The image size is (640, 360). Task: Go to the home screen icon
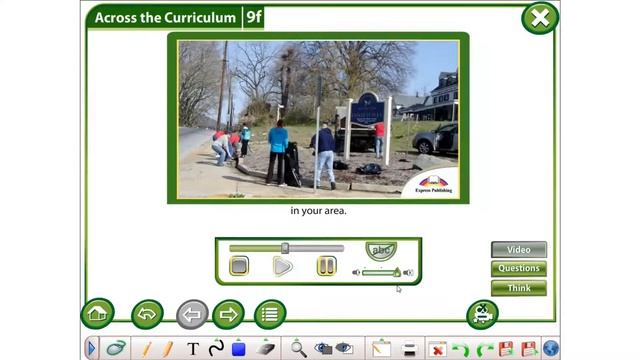click(97, 313)
